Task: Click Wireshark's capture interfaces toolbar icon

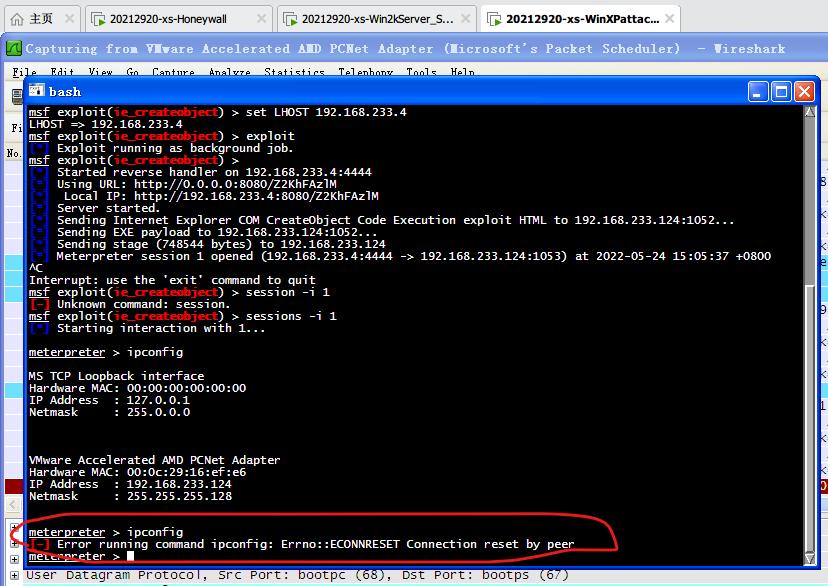Action: click(17, 97)
